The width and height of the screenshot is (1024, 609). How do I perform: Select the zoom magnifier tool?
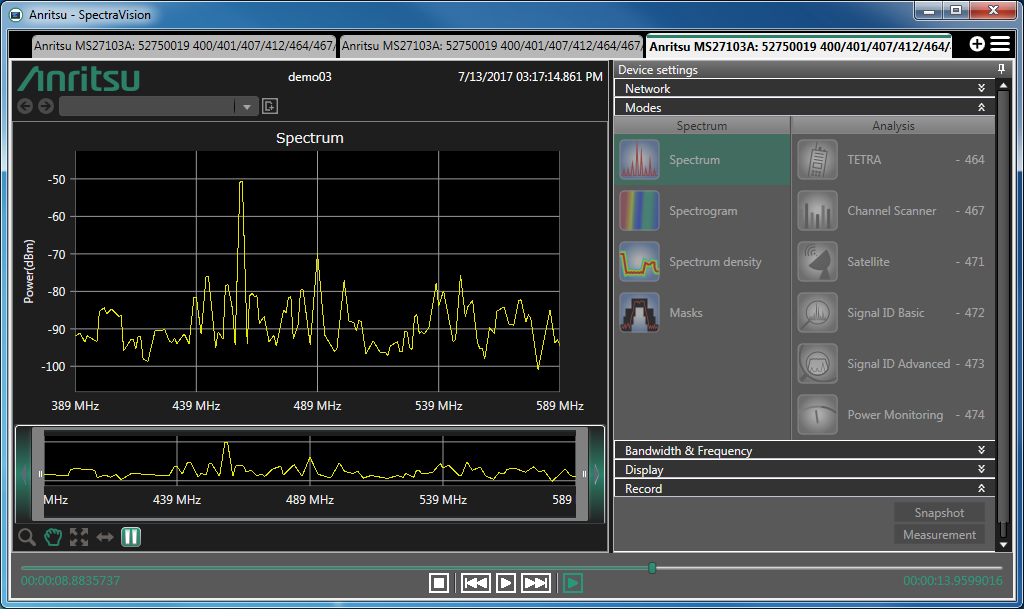pos(27,537)
